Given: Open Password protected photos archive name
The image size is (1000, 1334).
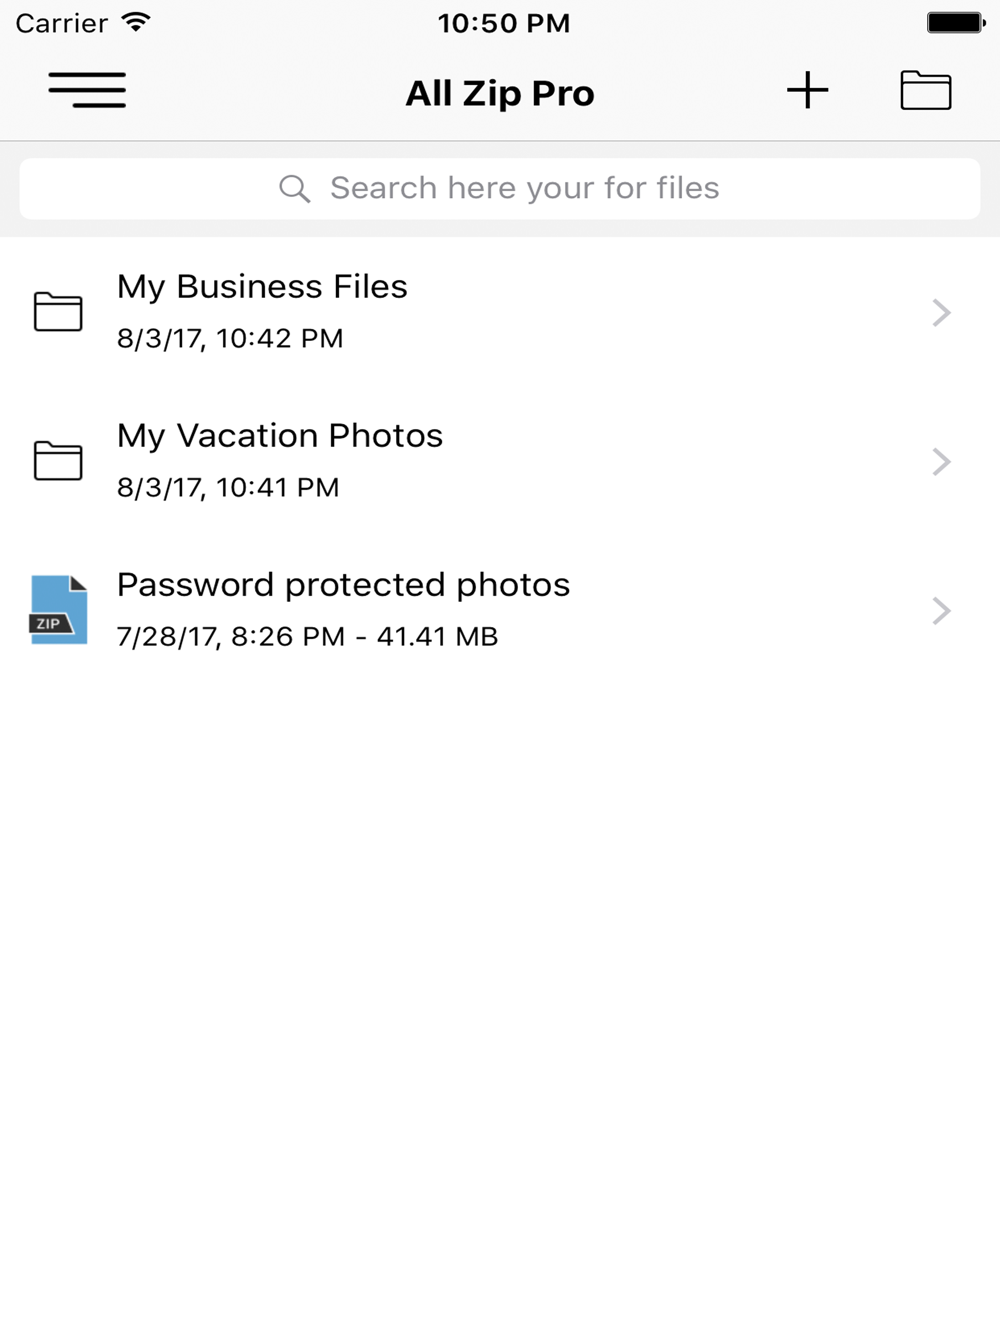Looking at the screenshot, I should click(343, 585).
